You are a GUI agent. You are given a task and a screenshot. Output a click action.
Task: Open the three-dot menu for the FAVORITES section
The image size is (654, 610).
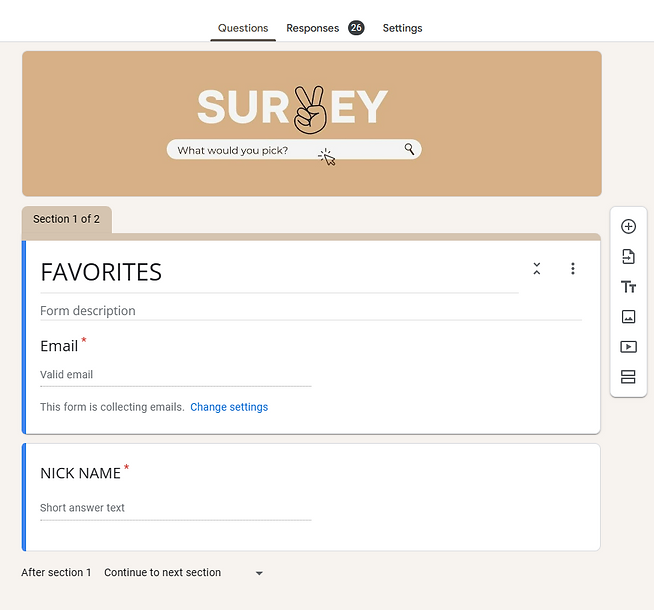pyautogui.click(x=573, y=269)
